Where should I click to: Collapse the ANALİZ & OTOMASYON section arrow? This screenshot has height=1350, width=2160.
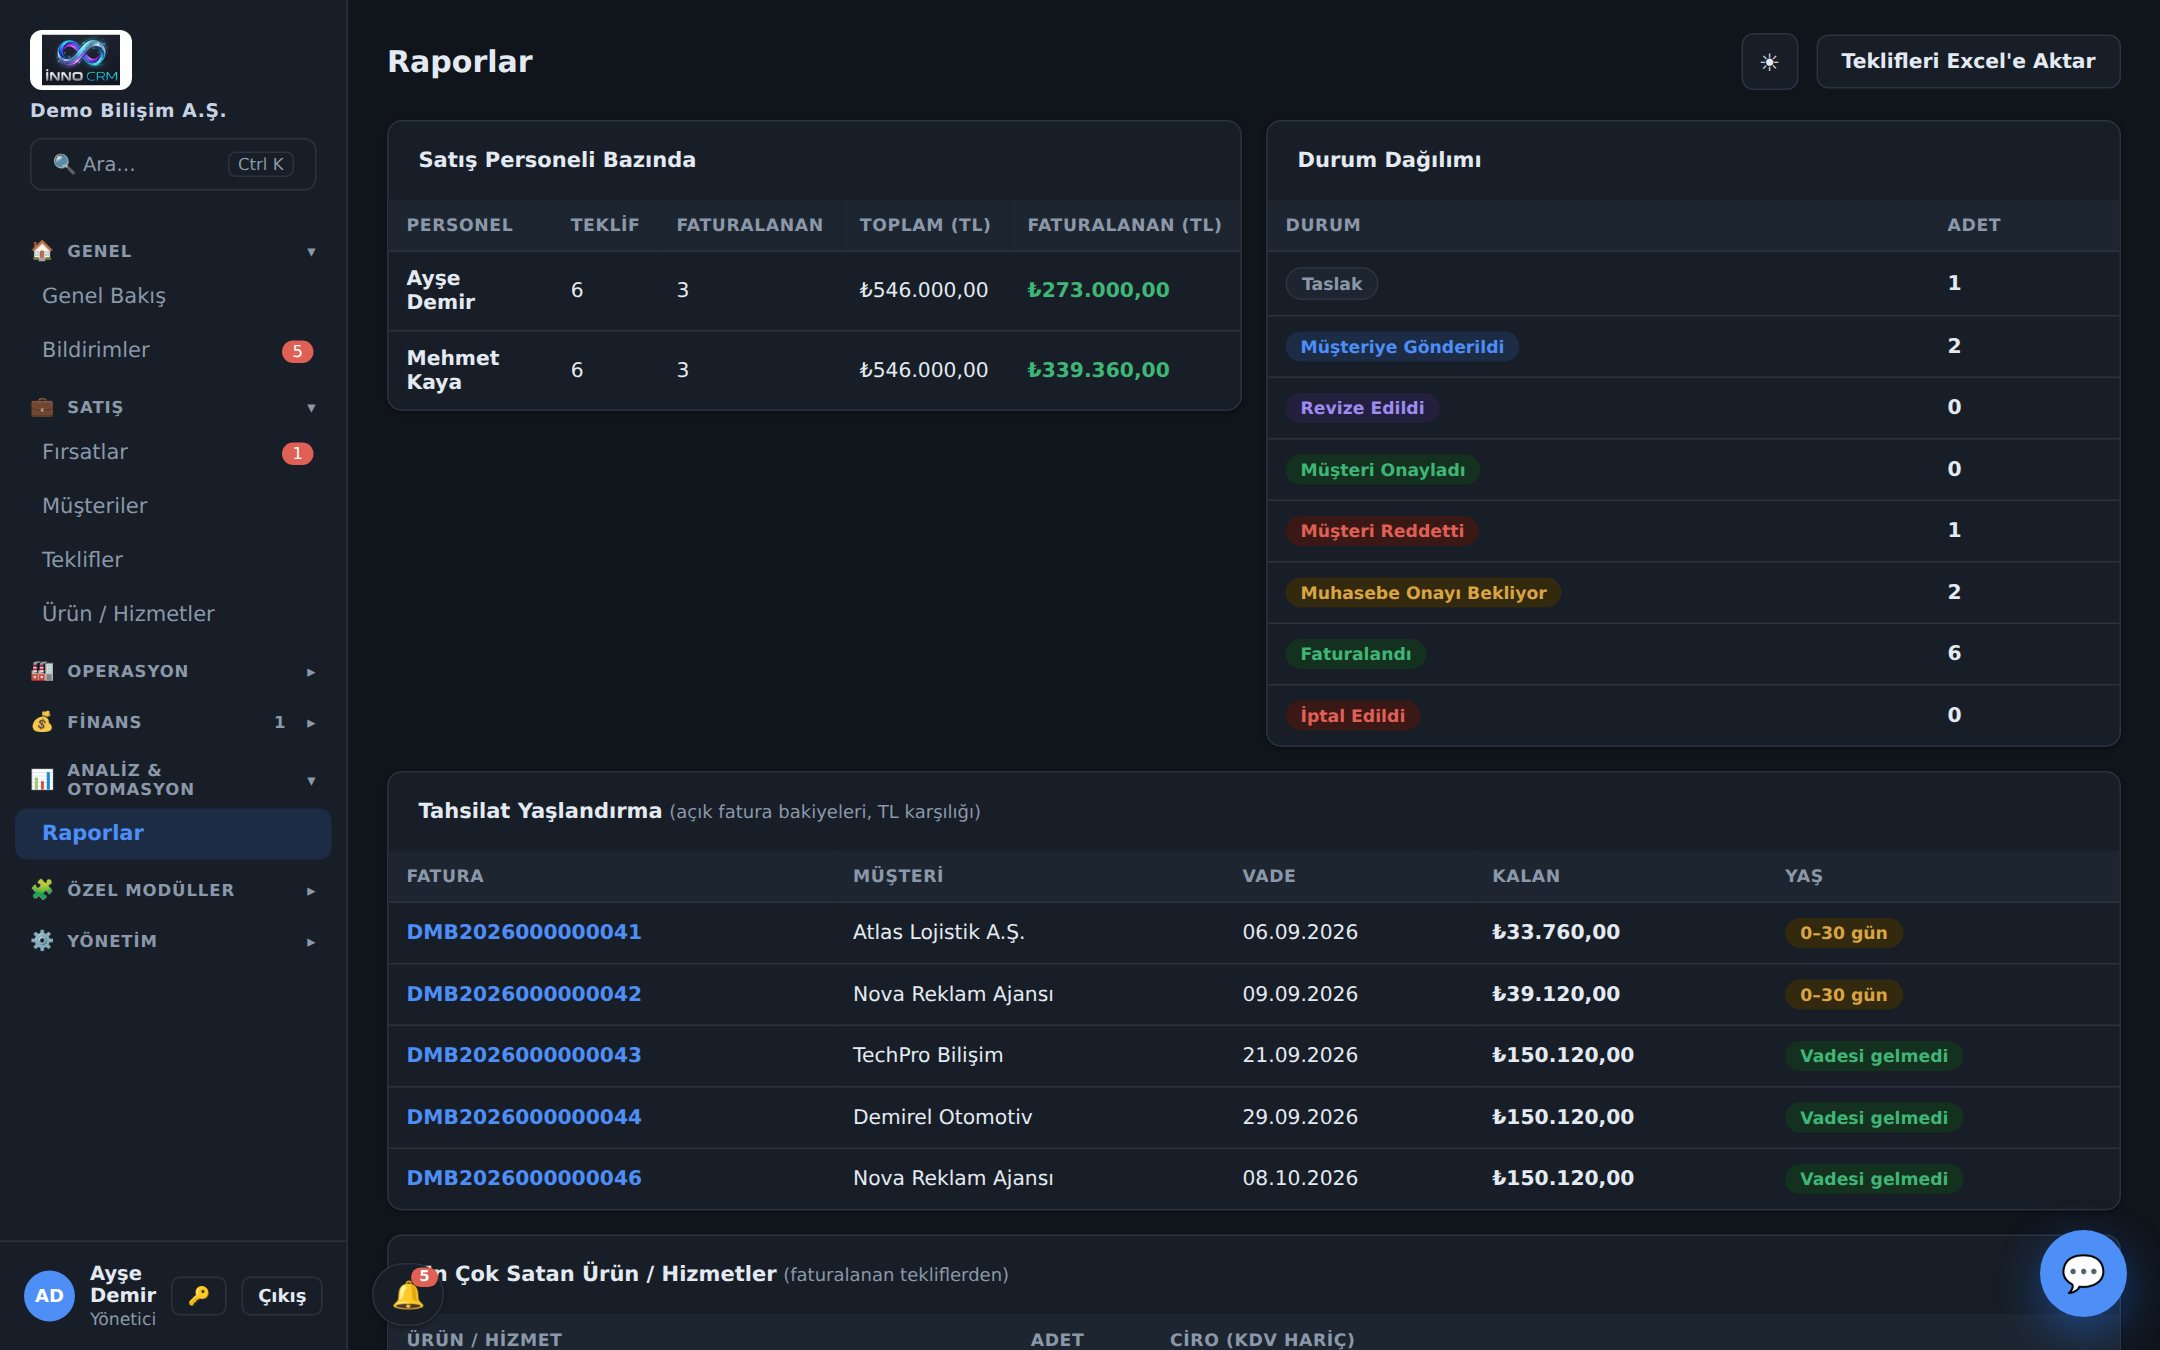(x=311, y=781)
